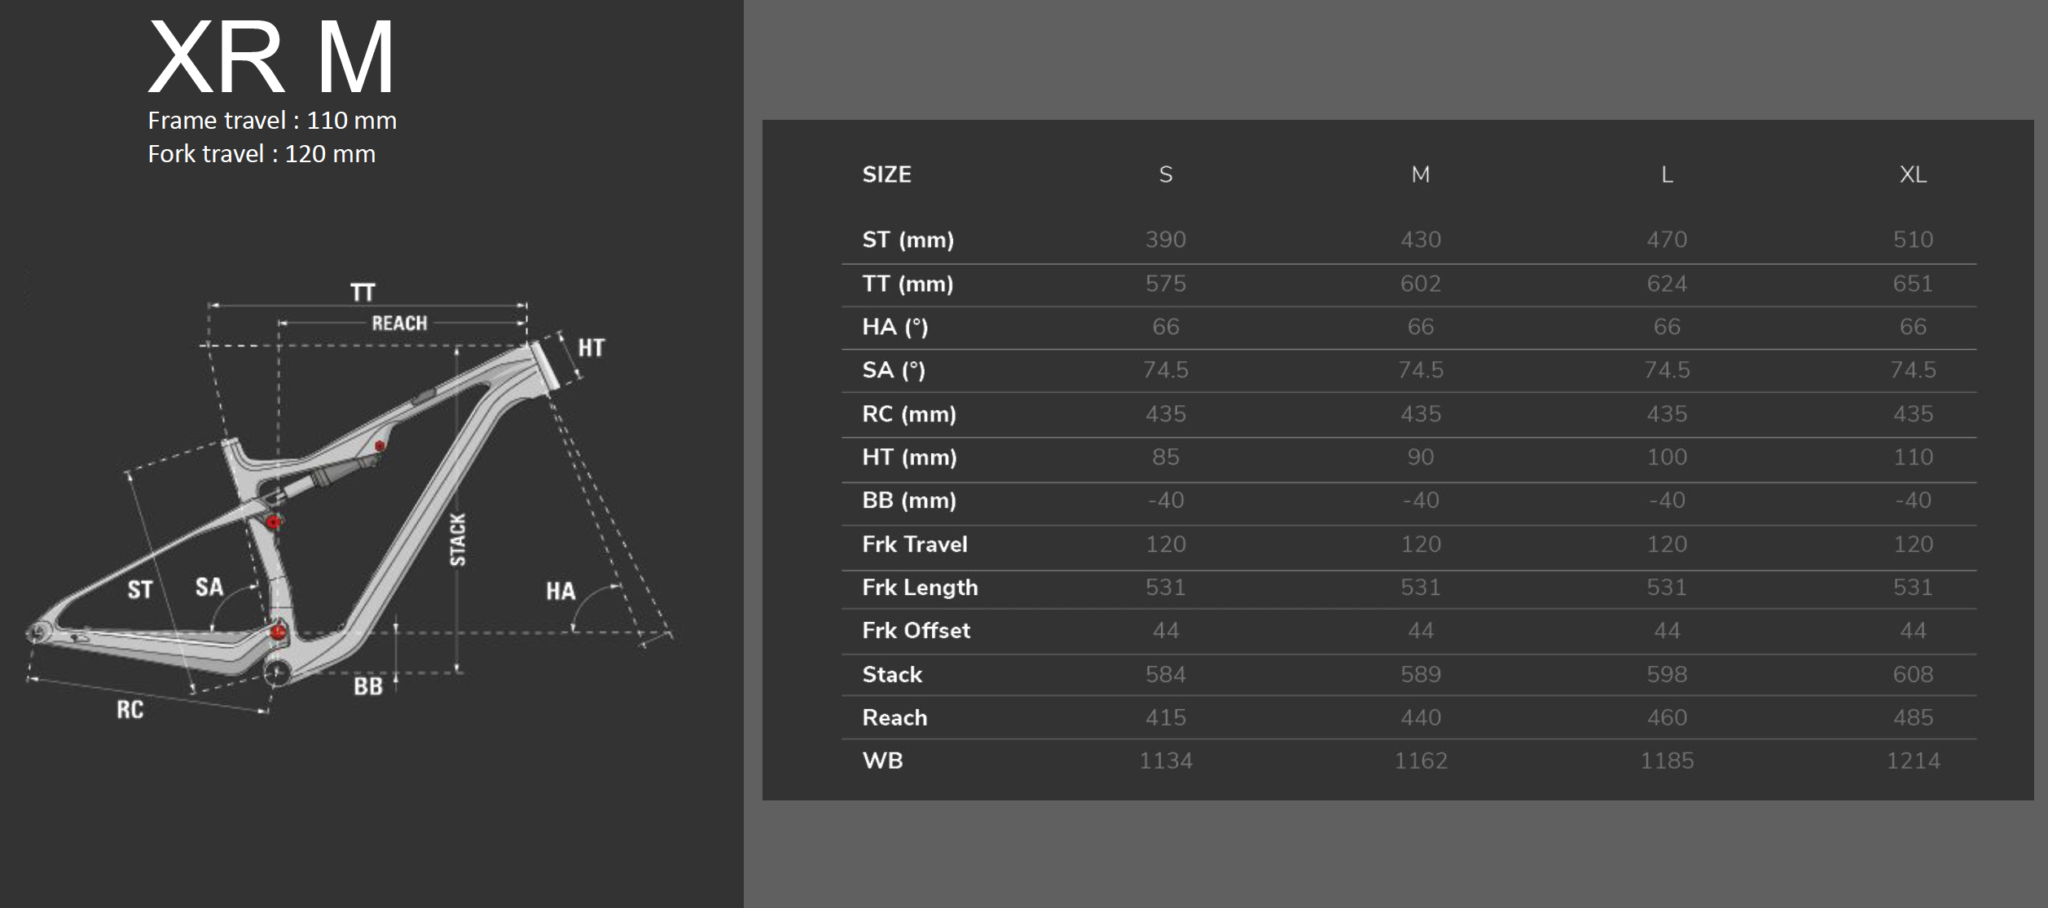The width and height of the screenshot is (2048, 908).
Task: Select the S size column header
Action: click(x=1165, y=175)
